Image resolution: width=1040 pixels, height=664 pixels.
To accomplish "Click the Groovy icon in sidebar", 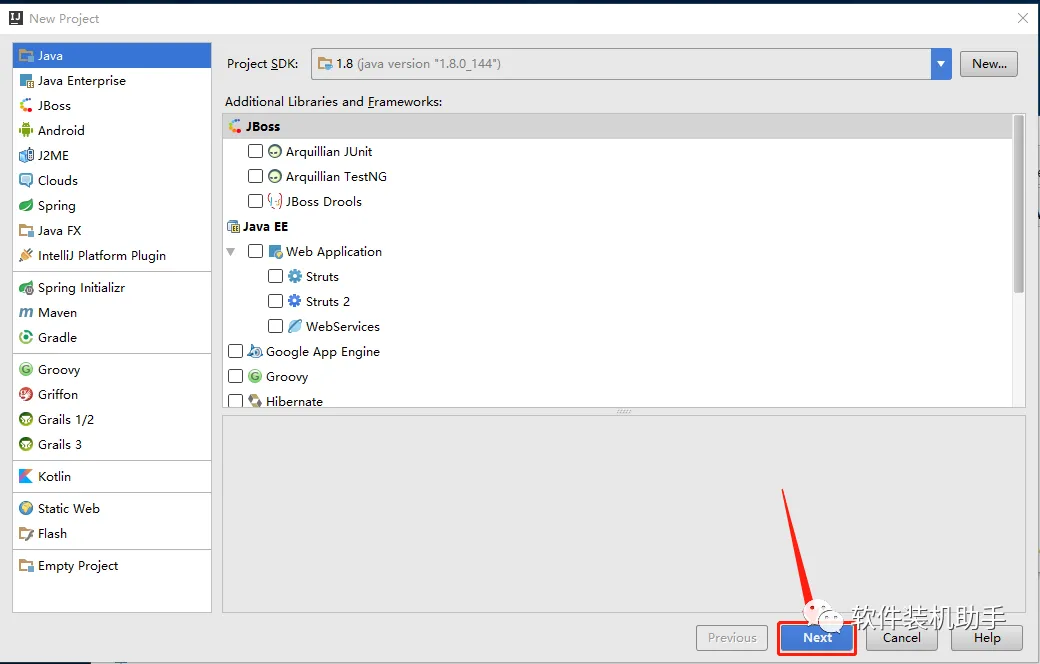I will click(27, 369).
